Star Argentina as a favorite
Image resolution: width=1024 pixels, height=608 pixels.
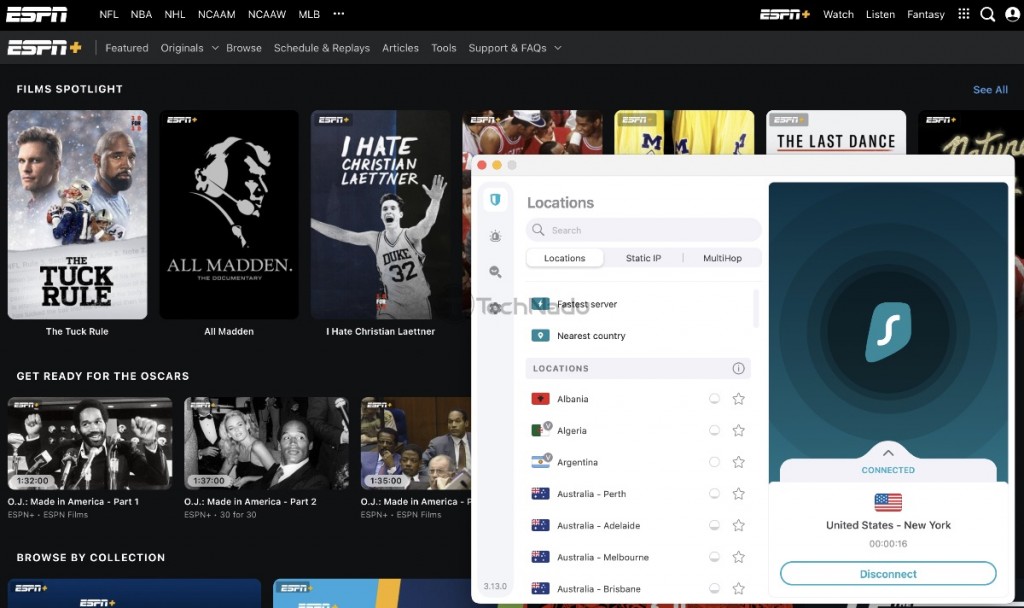739,462
